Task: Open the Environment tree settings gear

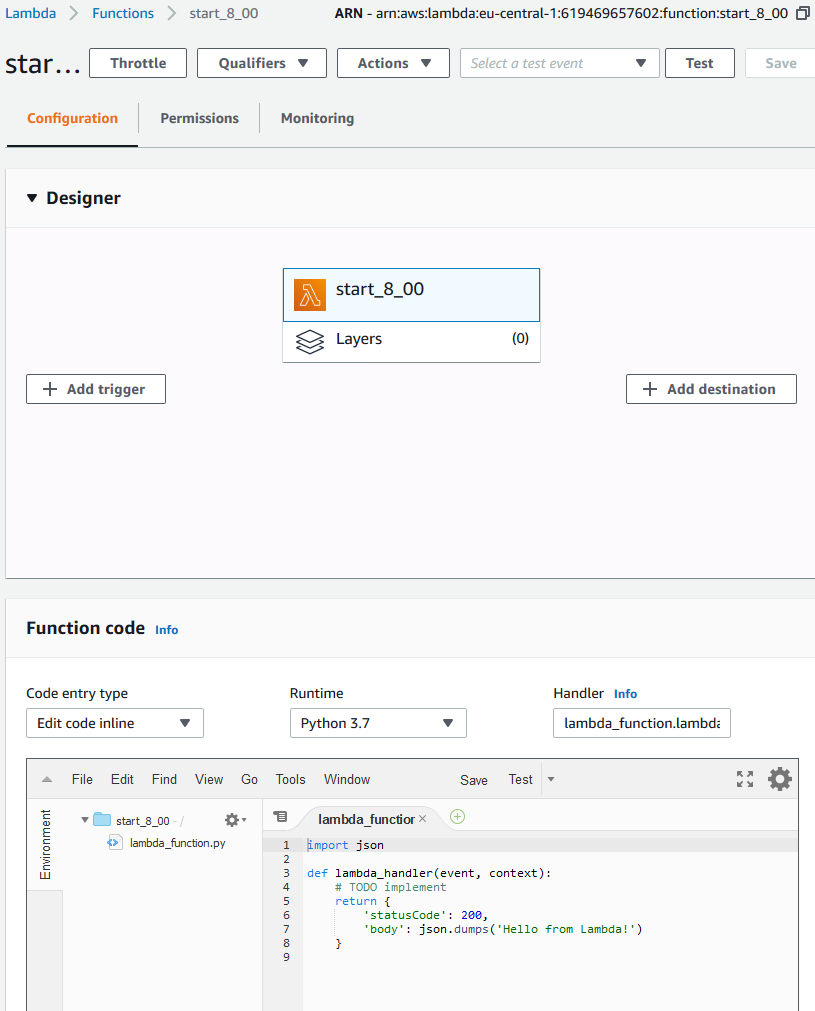Action: pyautogui.click(x=235, y=820)
